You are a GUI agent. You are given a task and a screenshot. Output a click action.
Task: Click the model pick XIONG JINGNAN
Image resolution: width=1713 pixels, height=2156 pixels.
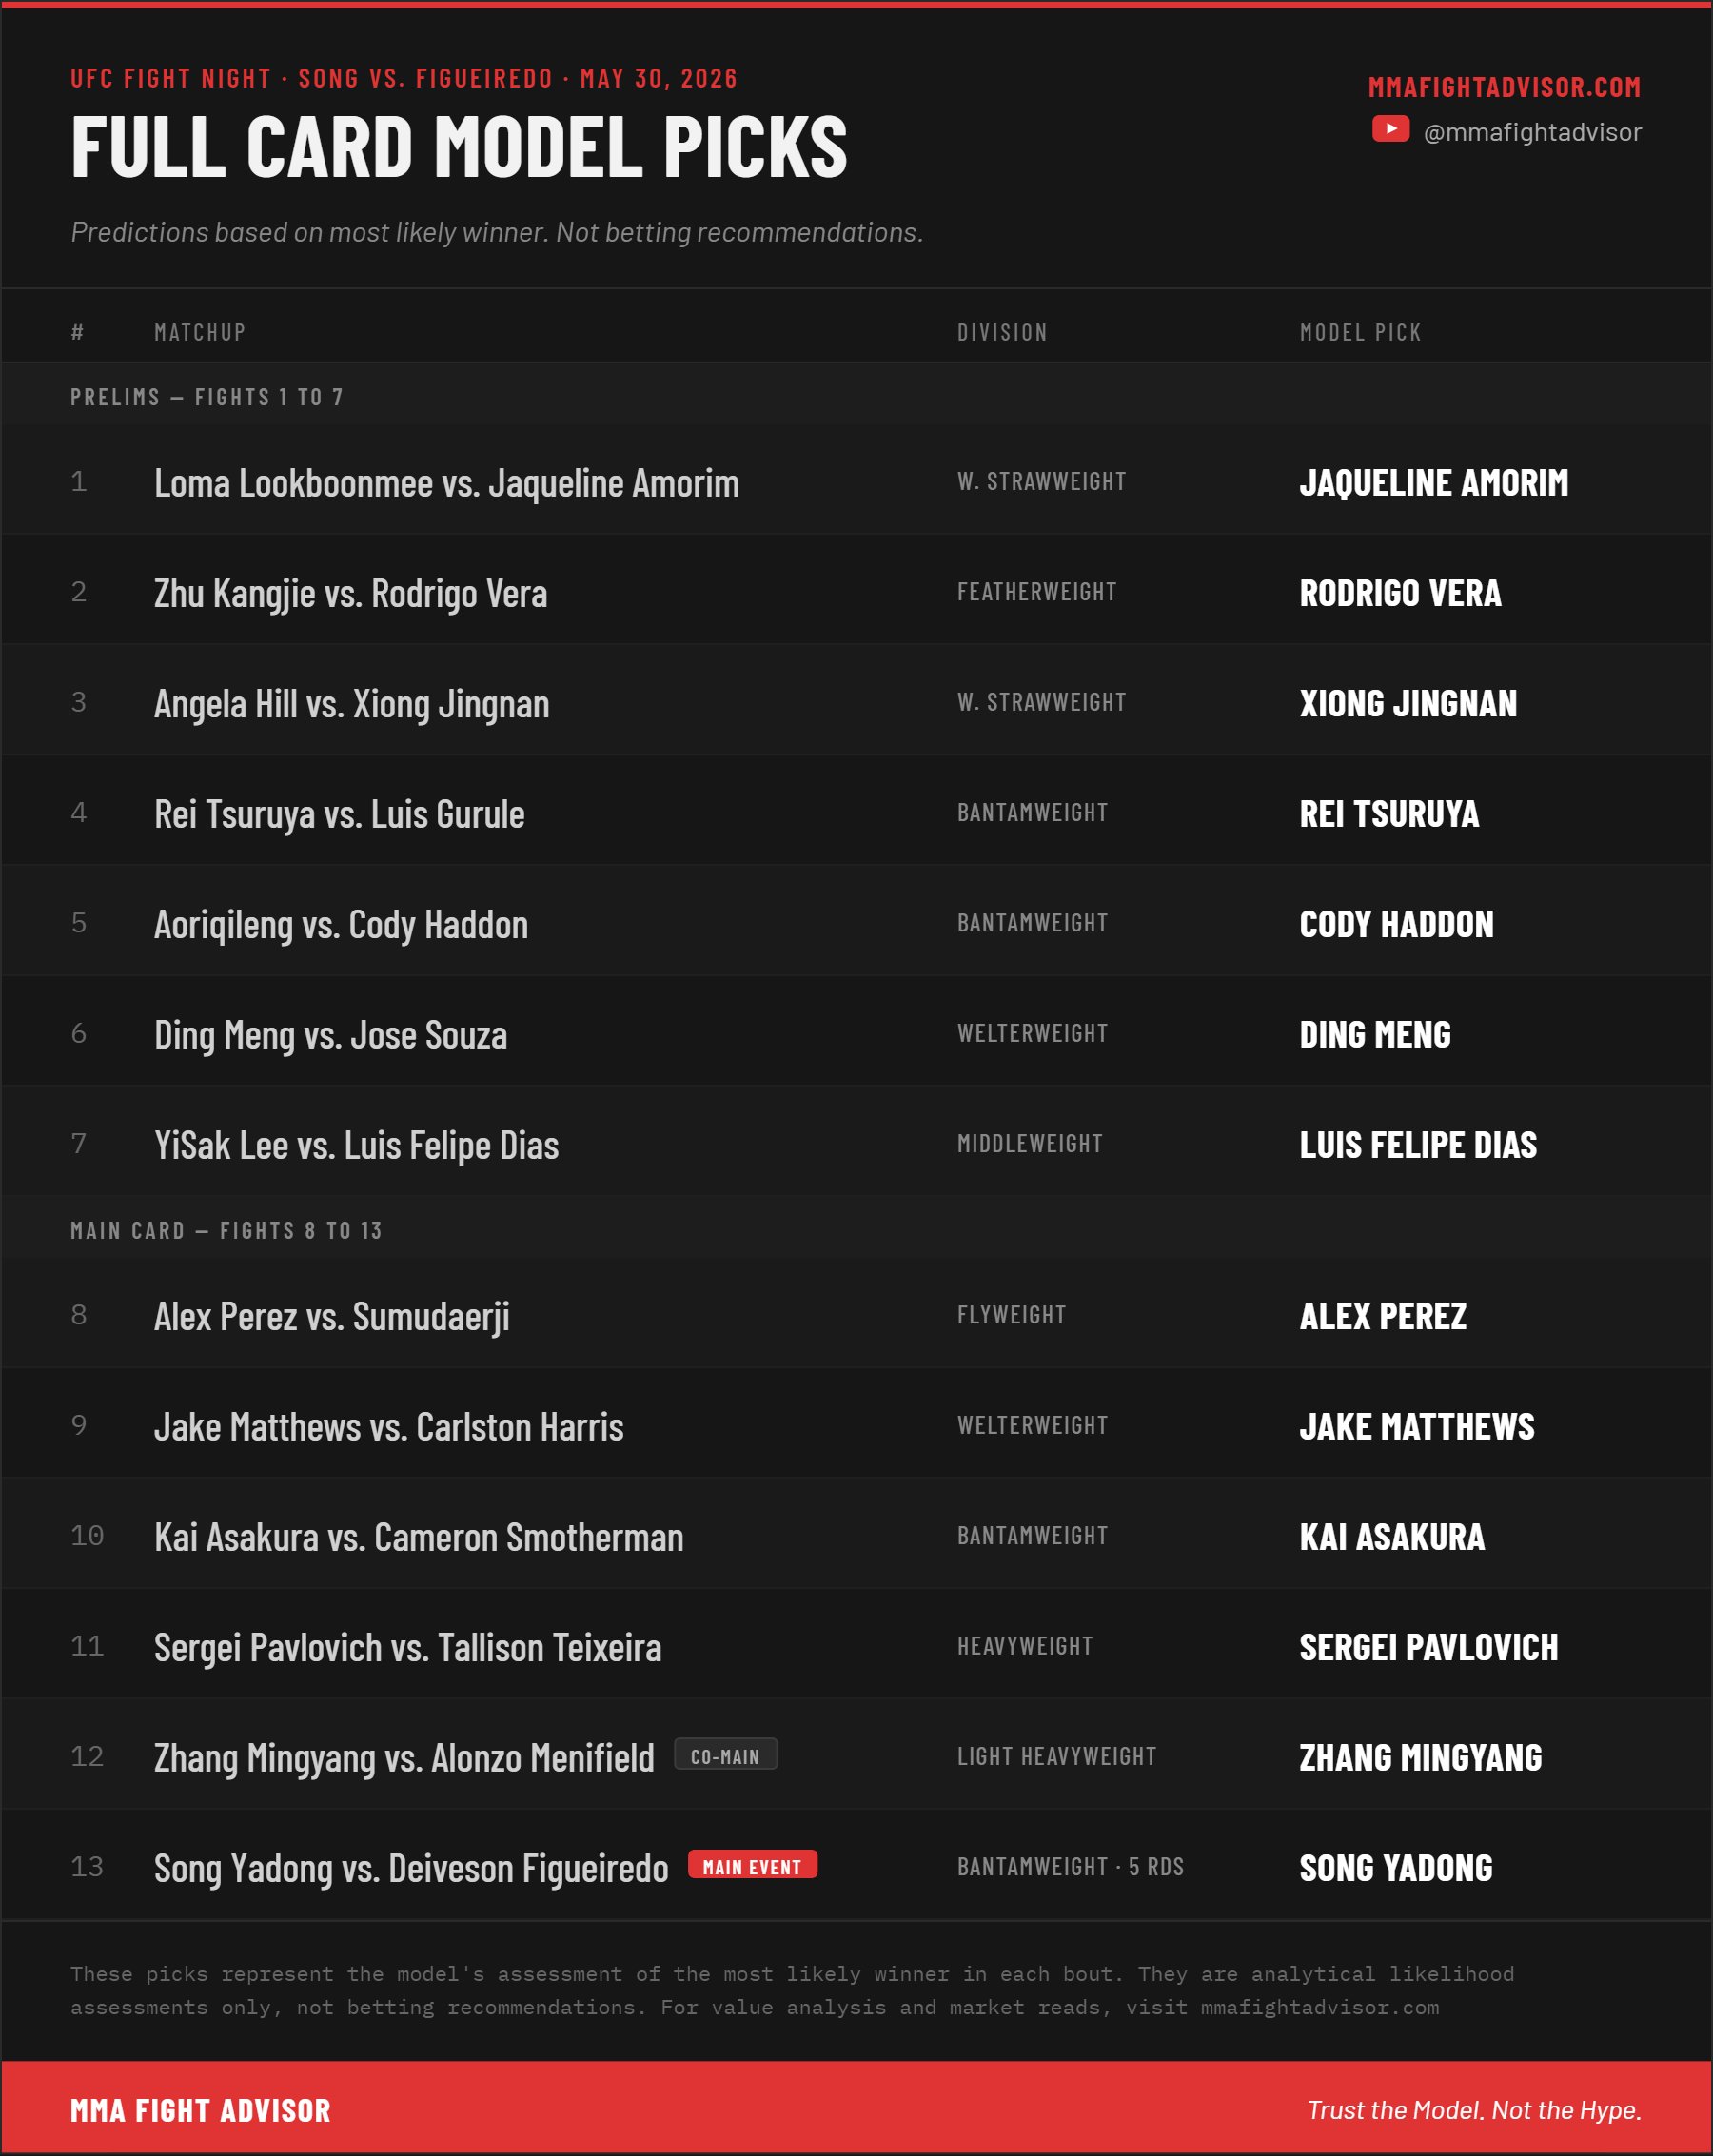coord(1407,704)
